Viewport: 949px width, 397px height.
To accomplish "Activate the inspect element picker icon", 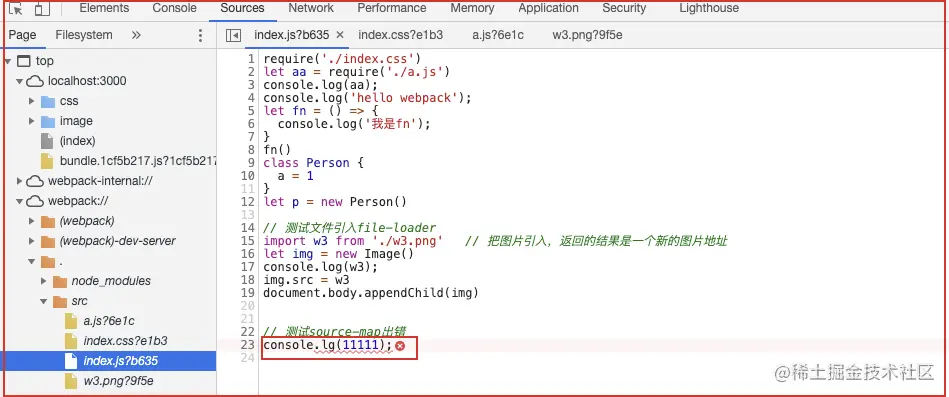I will click(x=16, y=9).
